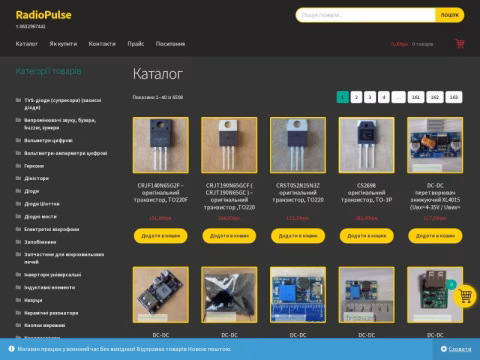480x360 pixels.
Task: Open CS2698 оригінальний транзистор title link
Action: pyautogui.click(x=367, y=193)
